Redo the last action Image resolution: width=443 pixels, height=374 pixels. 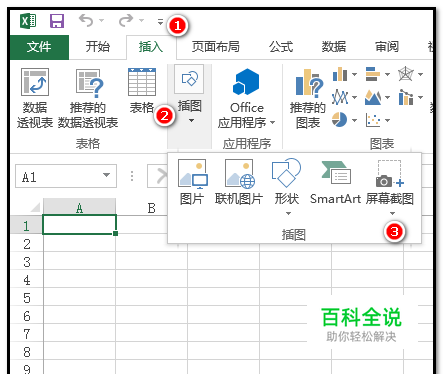[126, 21]
